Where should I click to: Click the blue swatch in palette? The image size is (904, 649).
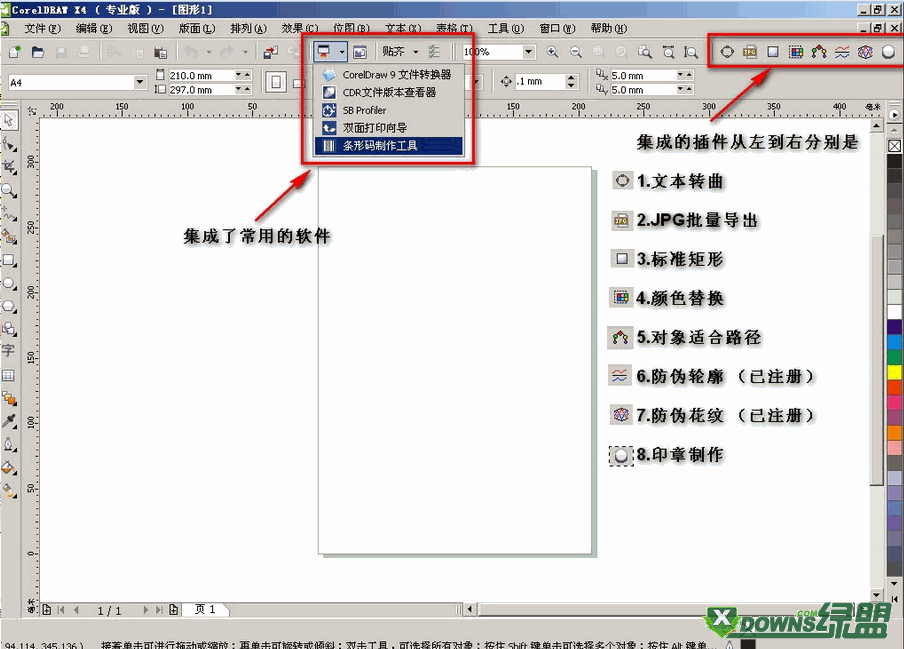[895, 342]
